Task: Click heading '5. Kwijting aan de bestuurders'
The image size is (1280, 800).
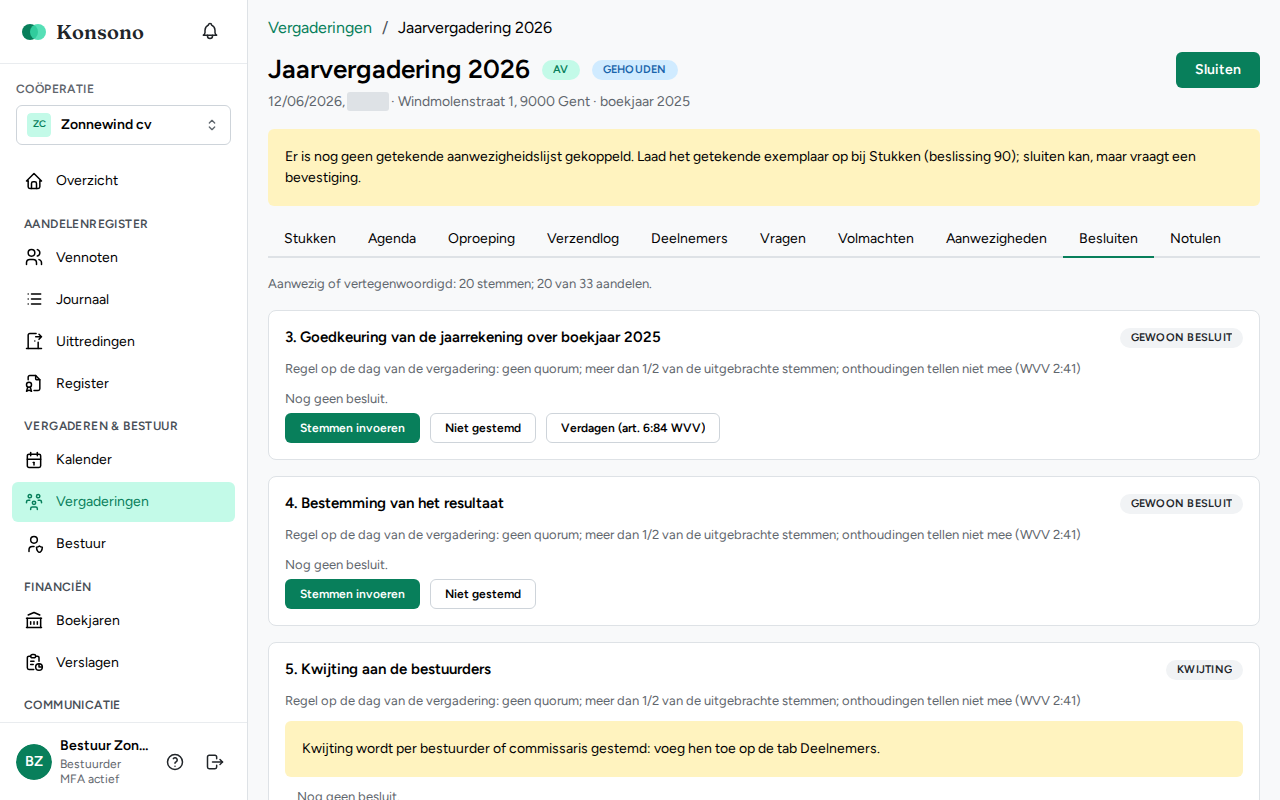Action: click(x=388, y=669)
